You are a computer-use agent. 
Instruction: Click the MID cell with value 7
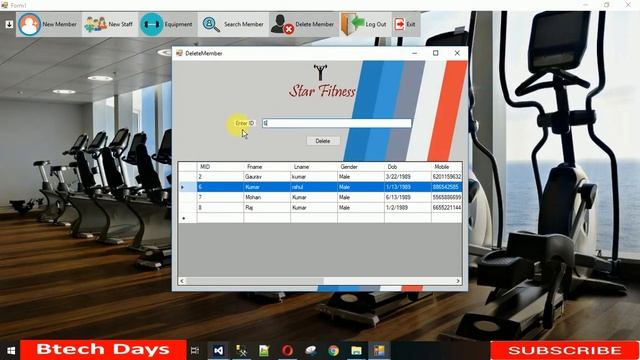click(x=220, y=197)
